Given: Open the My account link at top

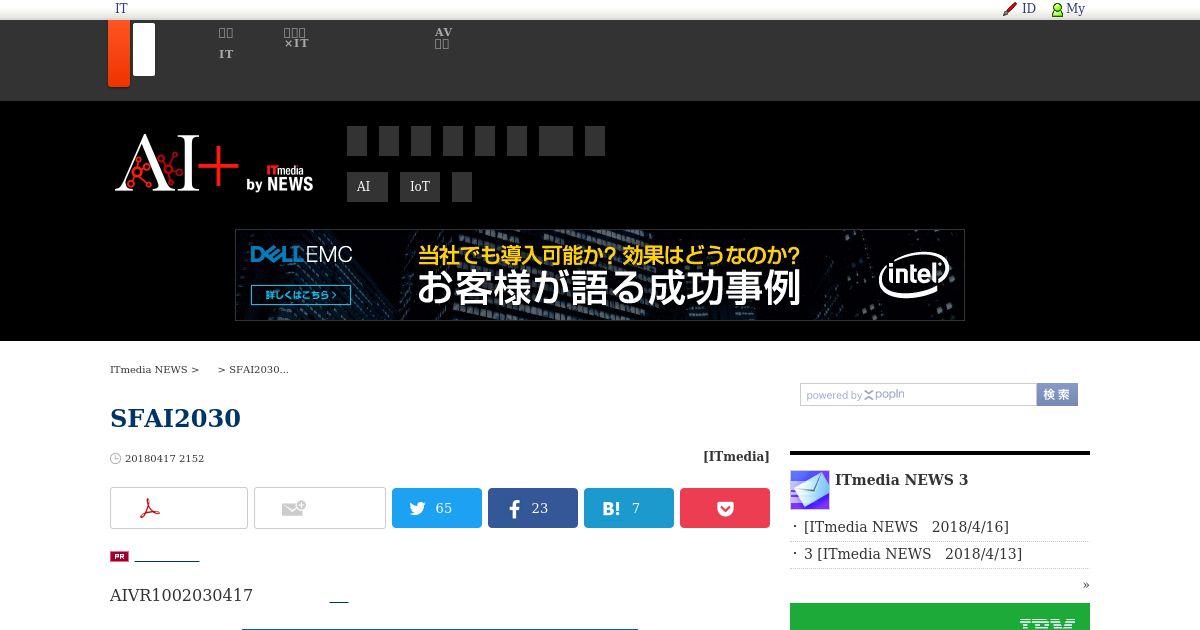Looking at the screenshot, I should (1068, 9).
